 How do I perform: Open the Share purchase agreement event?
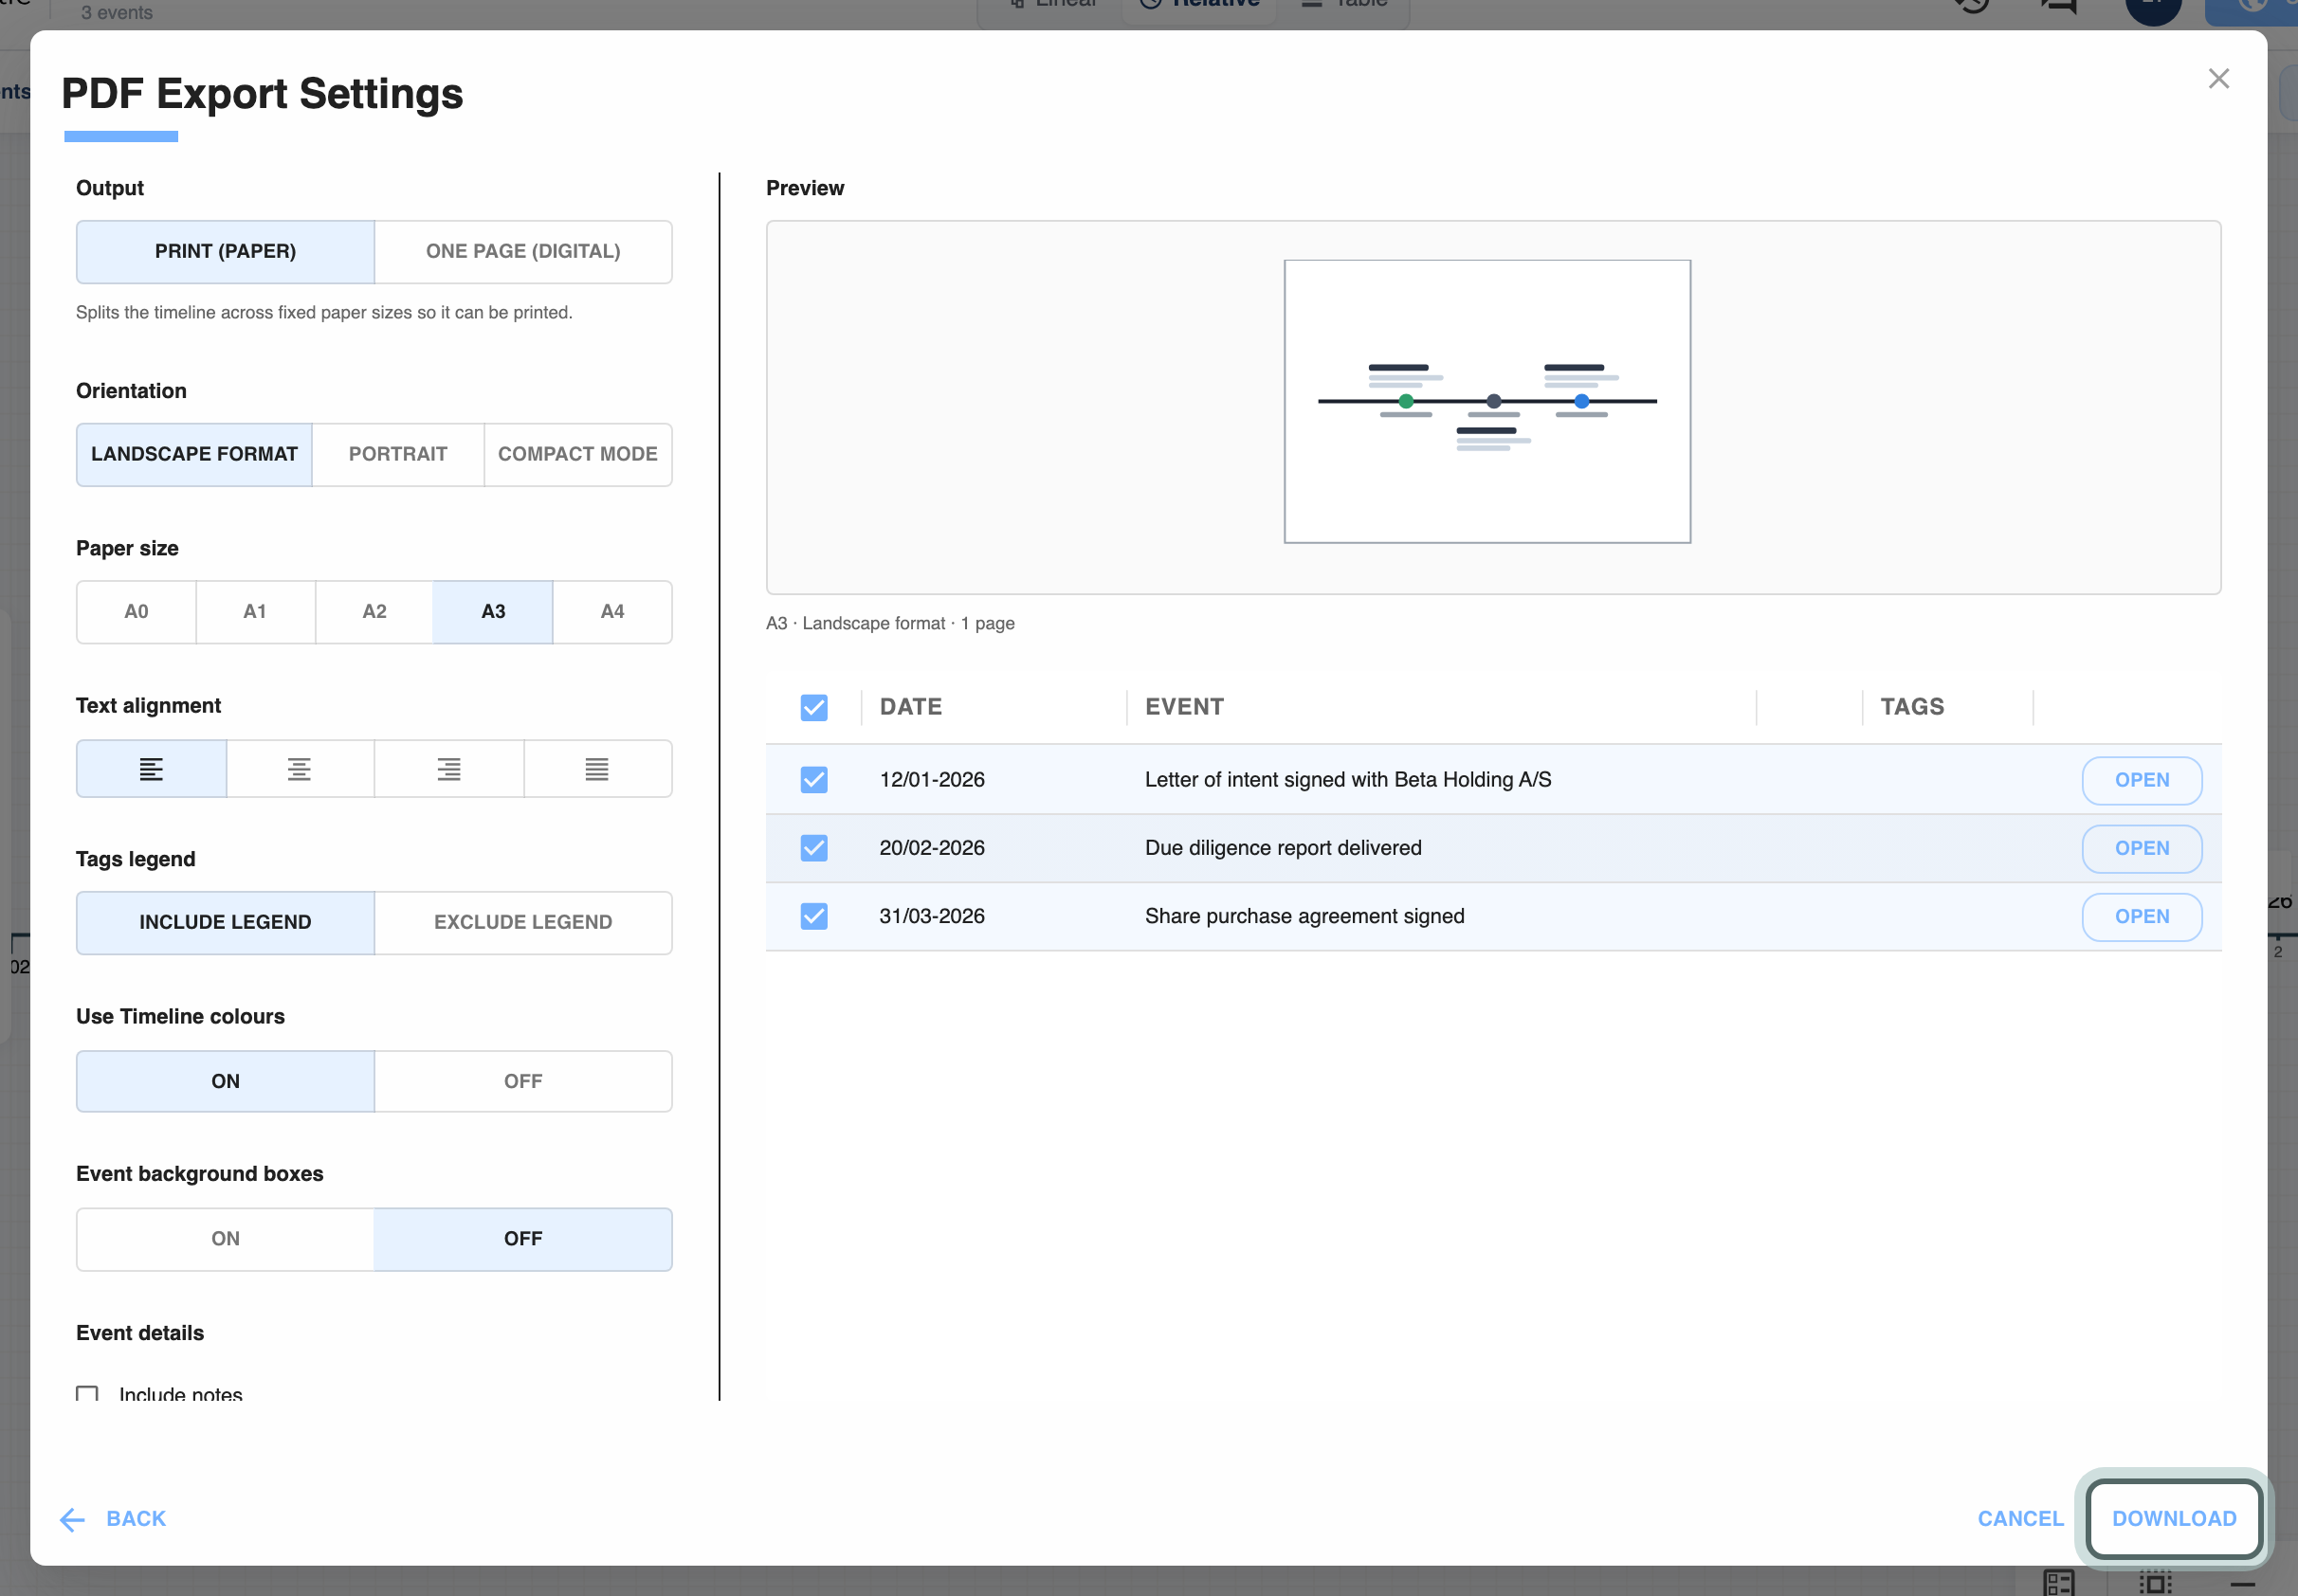(x=2142, y=917)
